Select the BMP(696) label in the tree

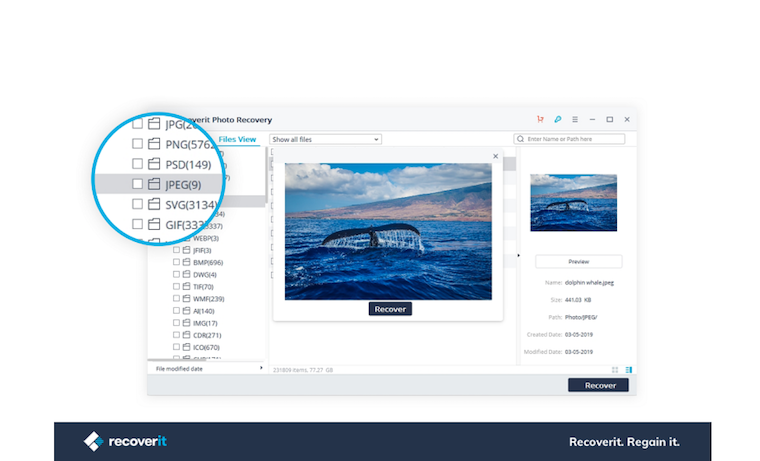pos(208,263)
